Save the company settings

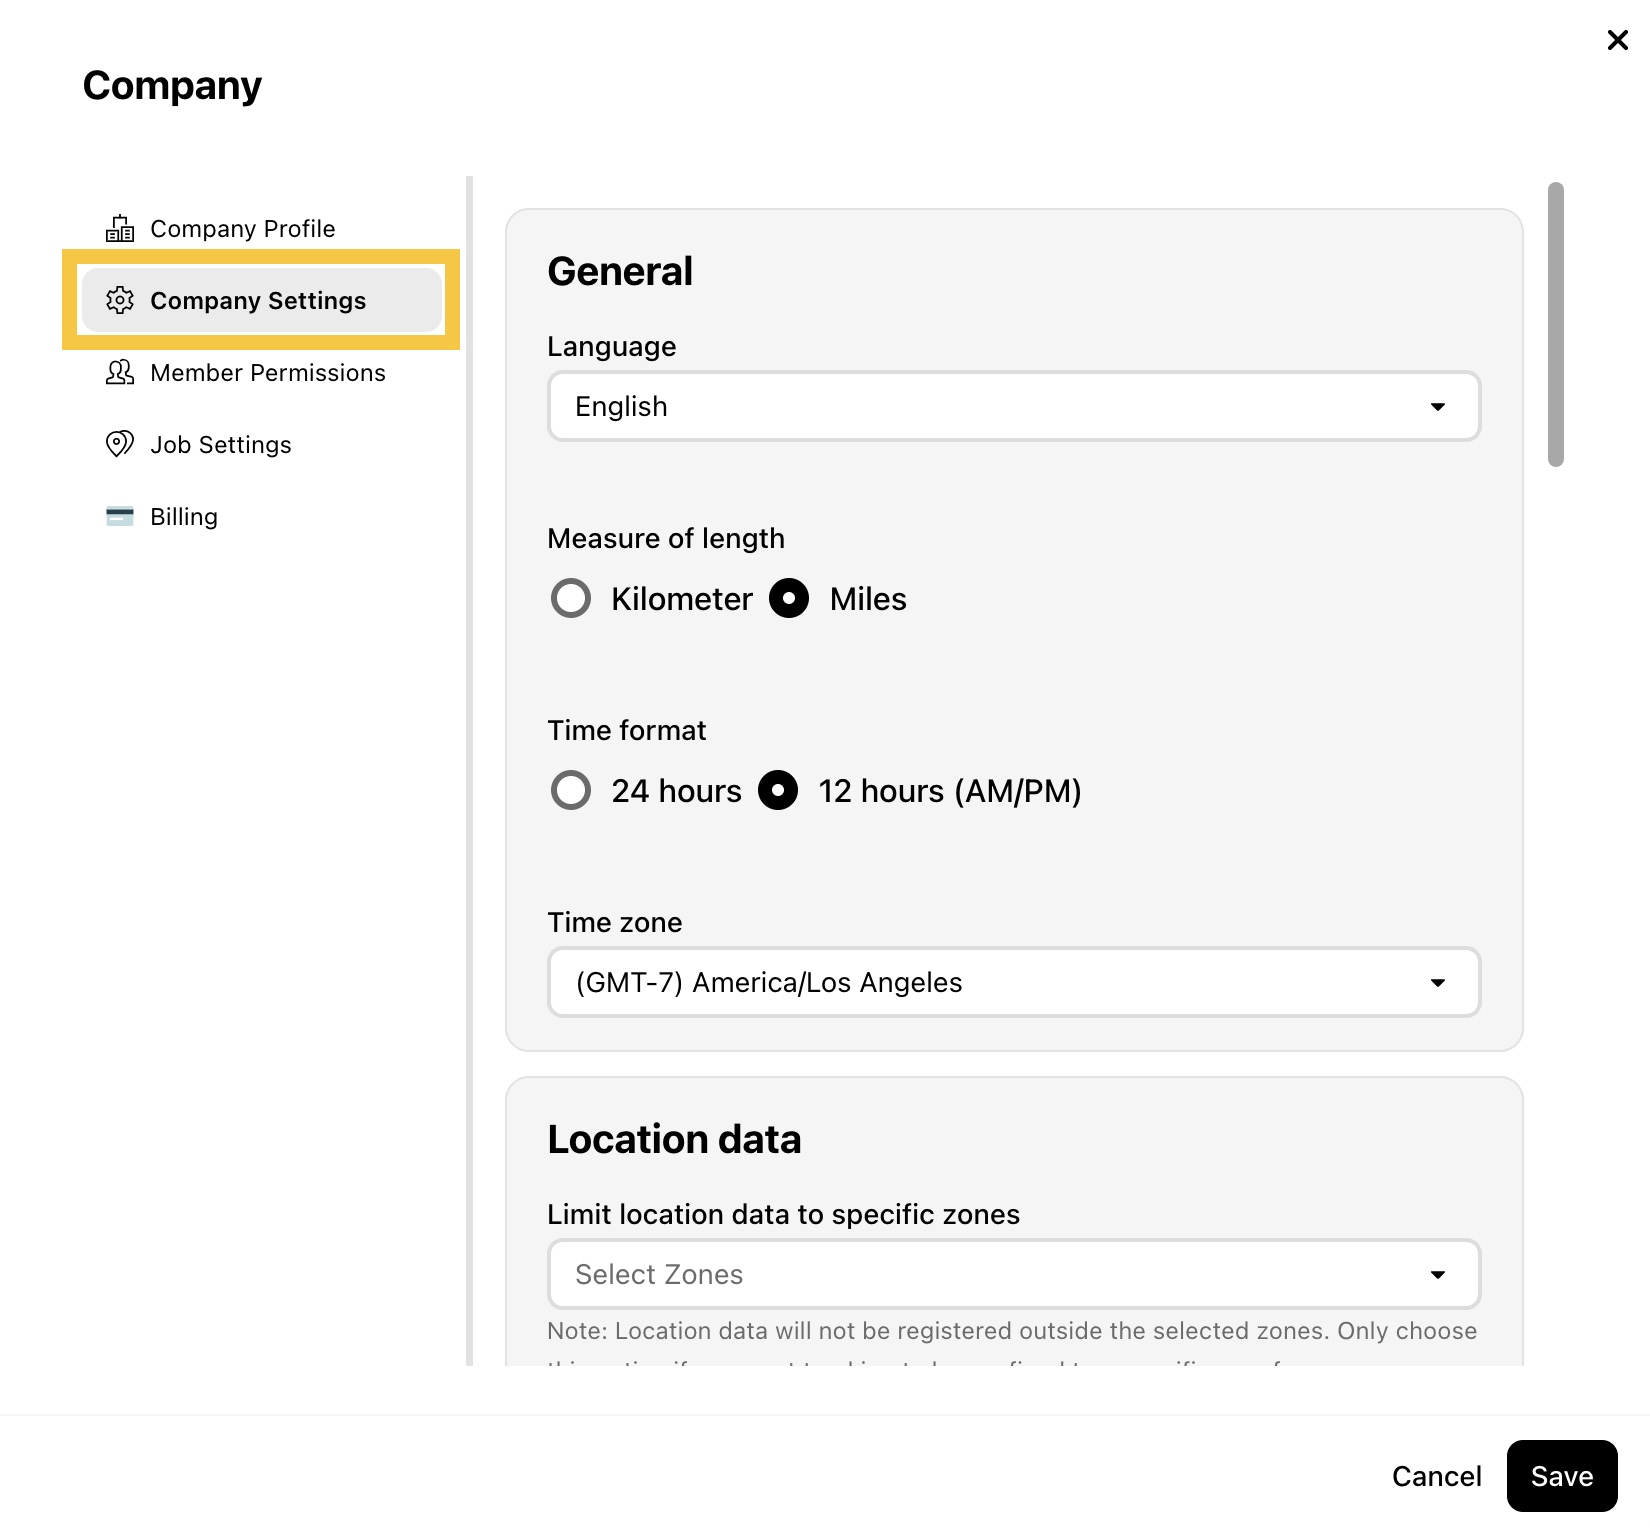coord(1562,1476)
